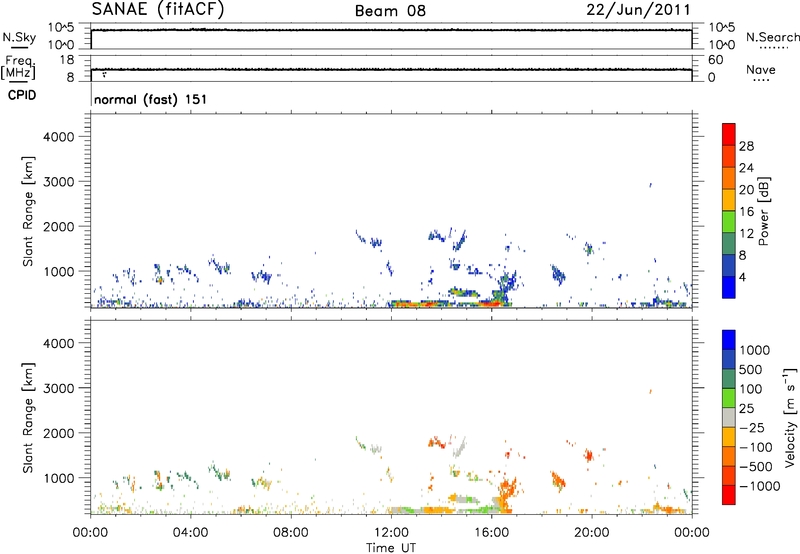Click the orange echo cluster near 16:30 in velocity panel

pos(508,491)
